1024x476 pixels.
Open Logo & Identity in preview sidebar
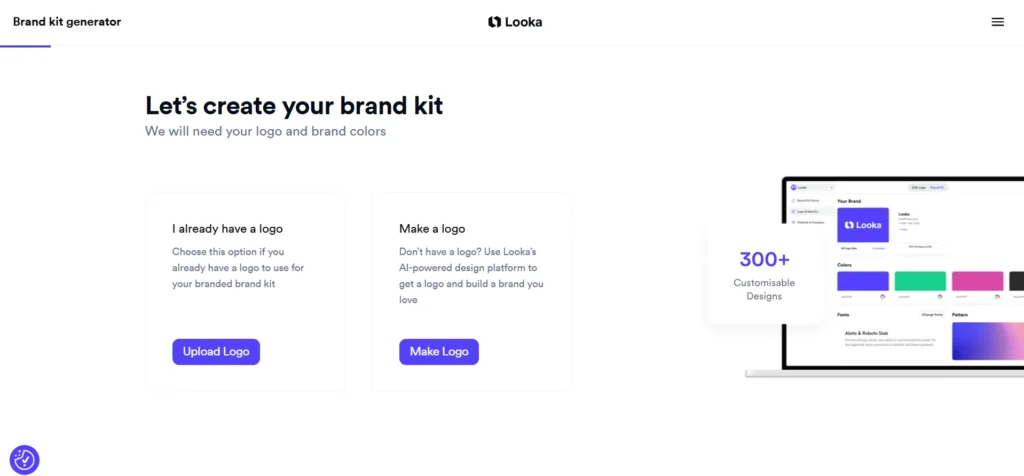coord(808,212)
